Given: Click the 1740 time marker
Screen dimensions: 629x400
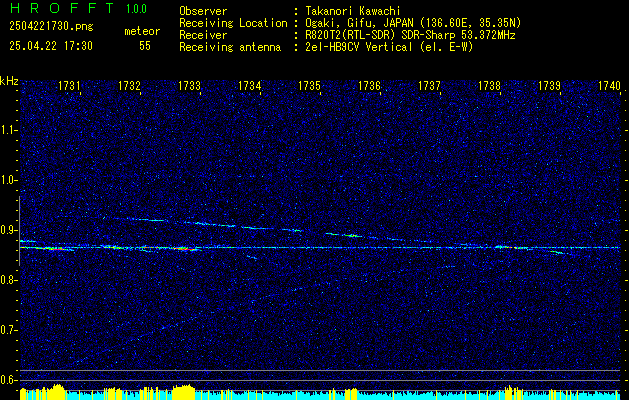Looking at the screenshot, I should (609, 85).
